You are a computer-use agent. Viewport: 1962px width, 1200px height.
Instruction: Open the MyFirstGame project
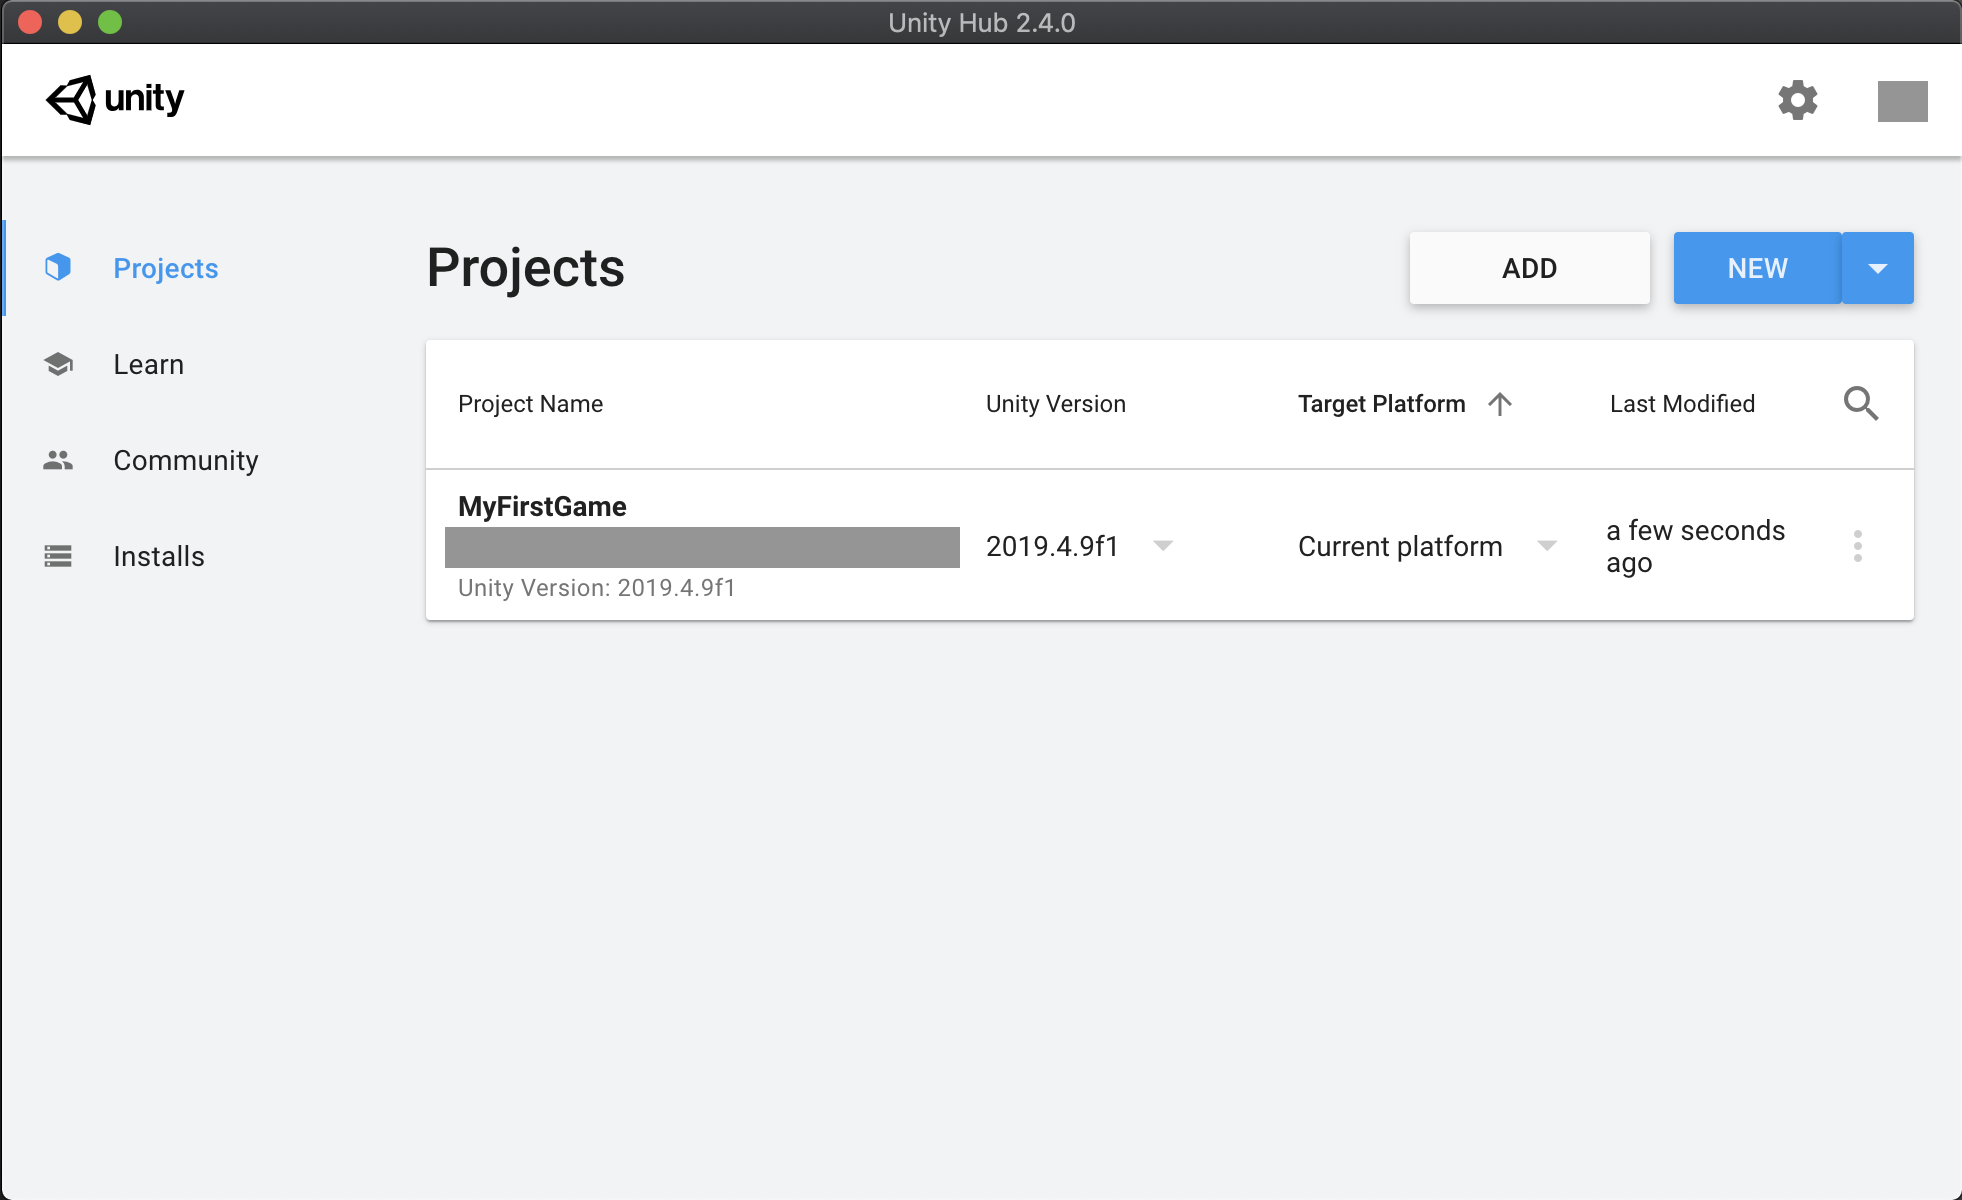[x=542, y=507]
